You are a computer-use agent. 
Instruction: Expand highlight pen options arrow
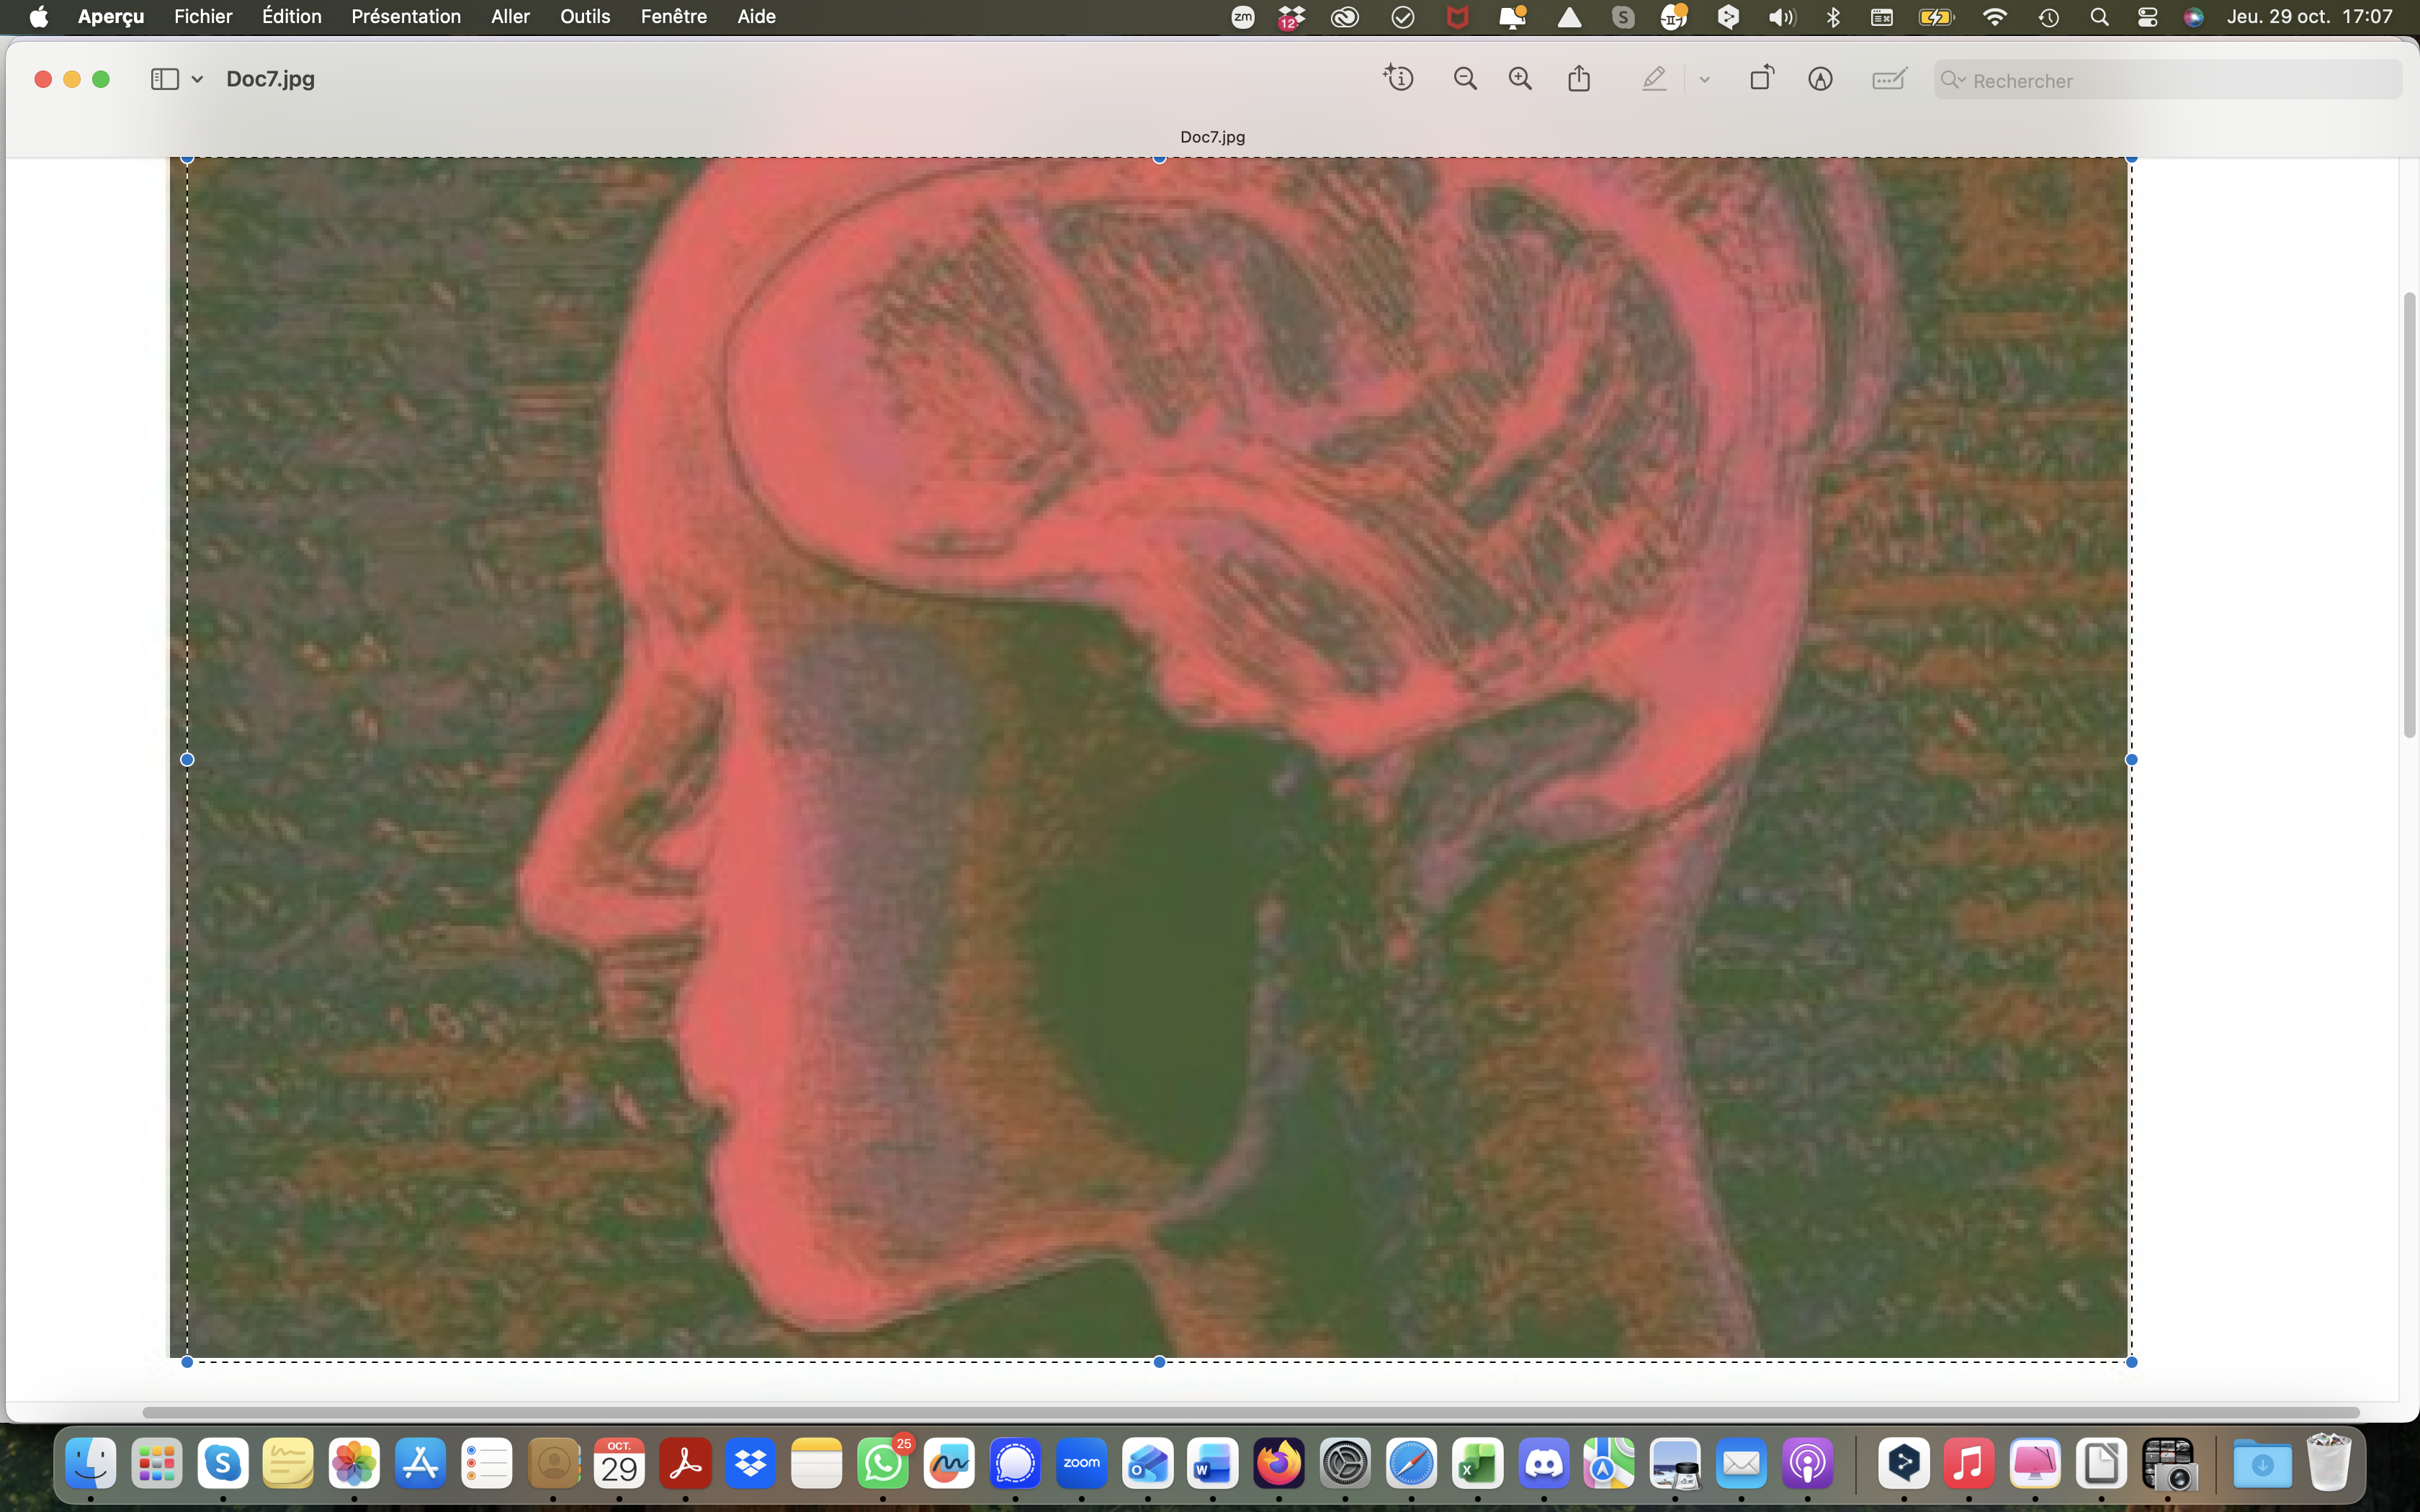(x=1705, y=79)
